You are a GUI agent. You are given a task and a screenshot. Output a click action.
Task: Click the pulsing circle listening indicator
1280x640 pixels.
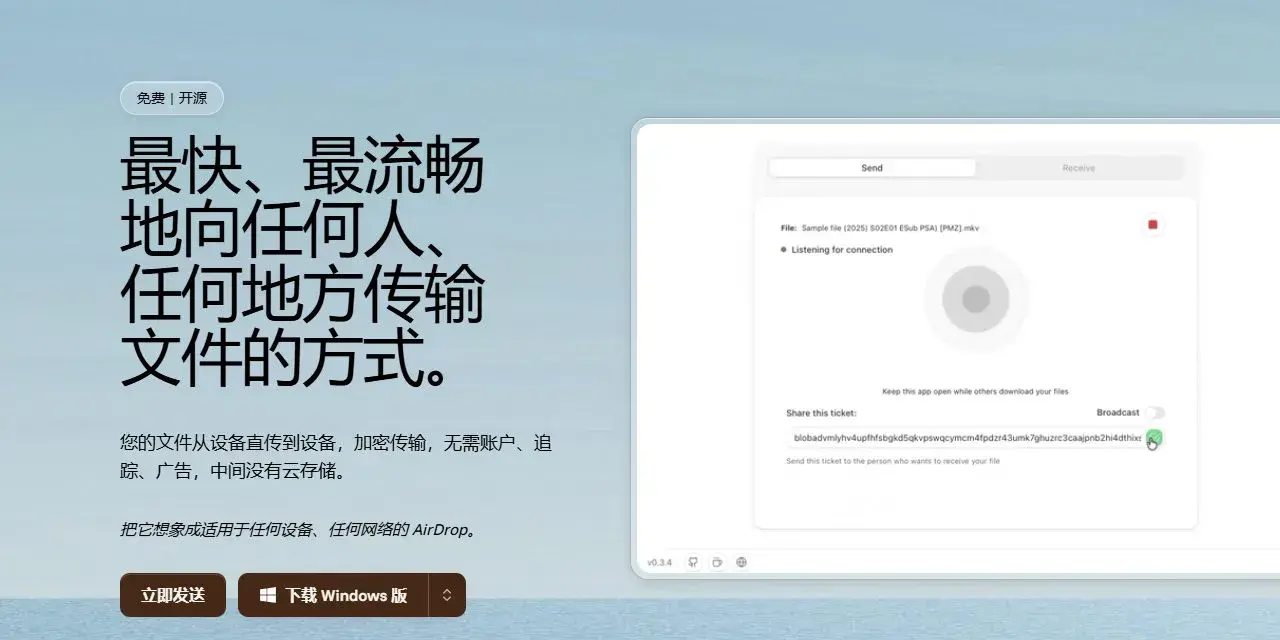point(976,299)
